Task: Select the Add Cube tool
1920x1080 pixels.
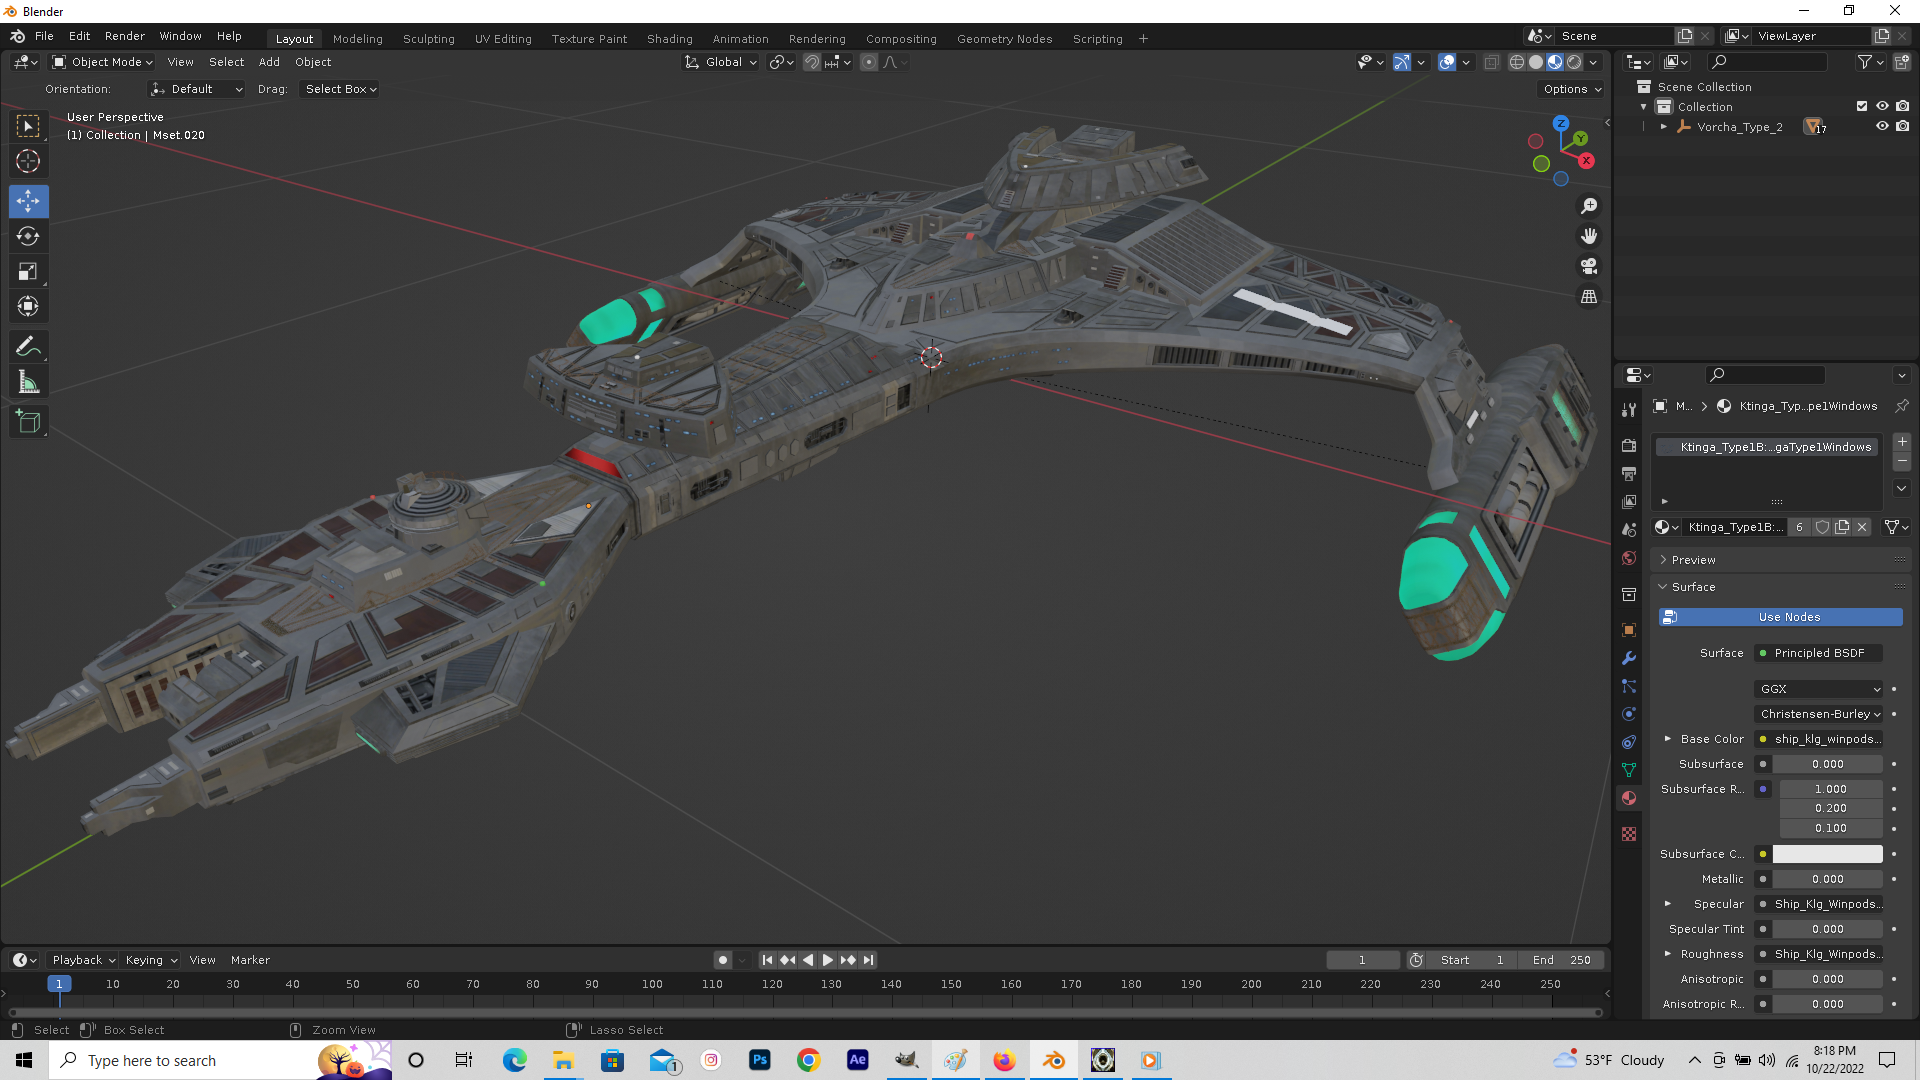Action: coord(28,422)
